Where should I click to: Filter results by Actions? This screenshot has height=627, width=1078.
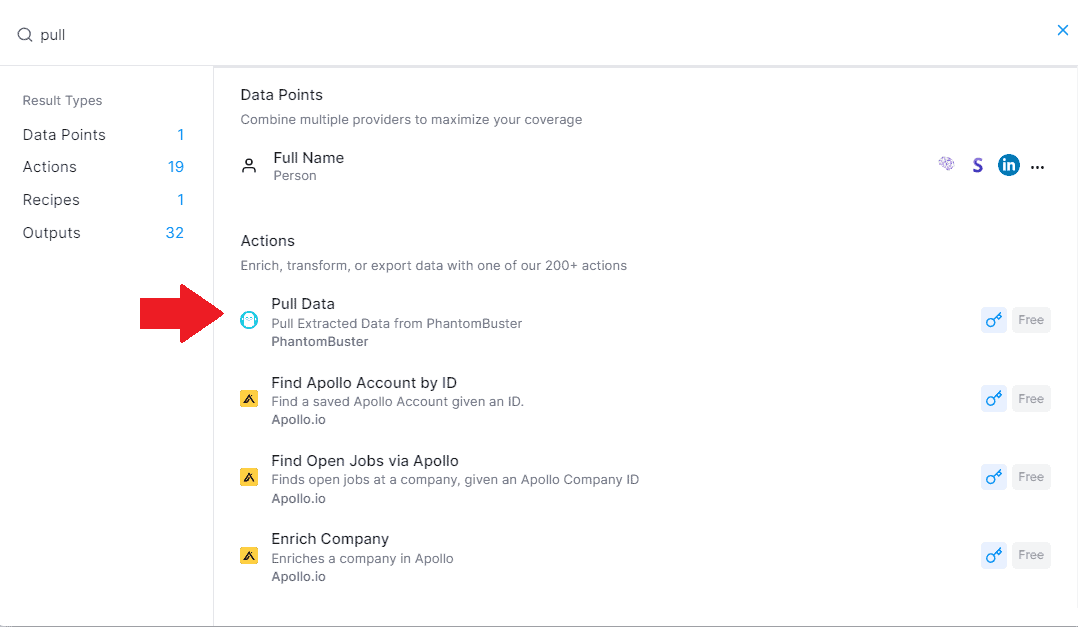pyautogui.click(x=103, y=167)
